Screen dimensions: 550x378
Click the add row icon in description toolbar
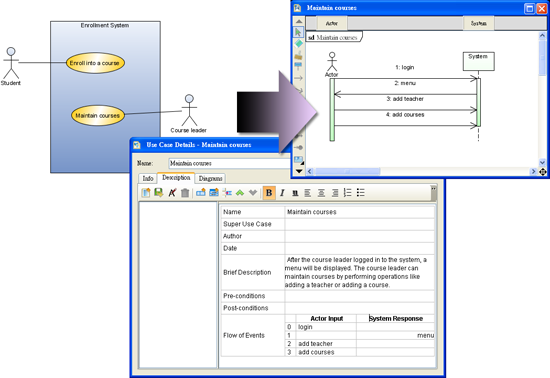point(201,193)
